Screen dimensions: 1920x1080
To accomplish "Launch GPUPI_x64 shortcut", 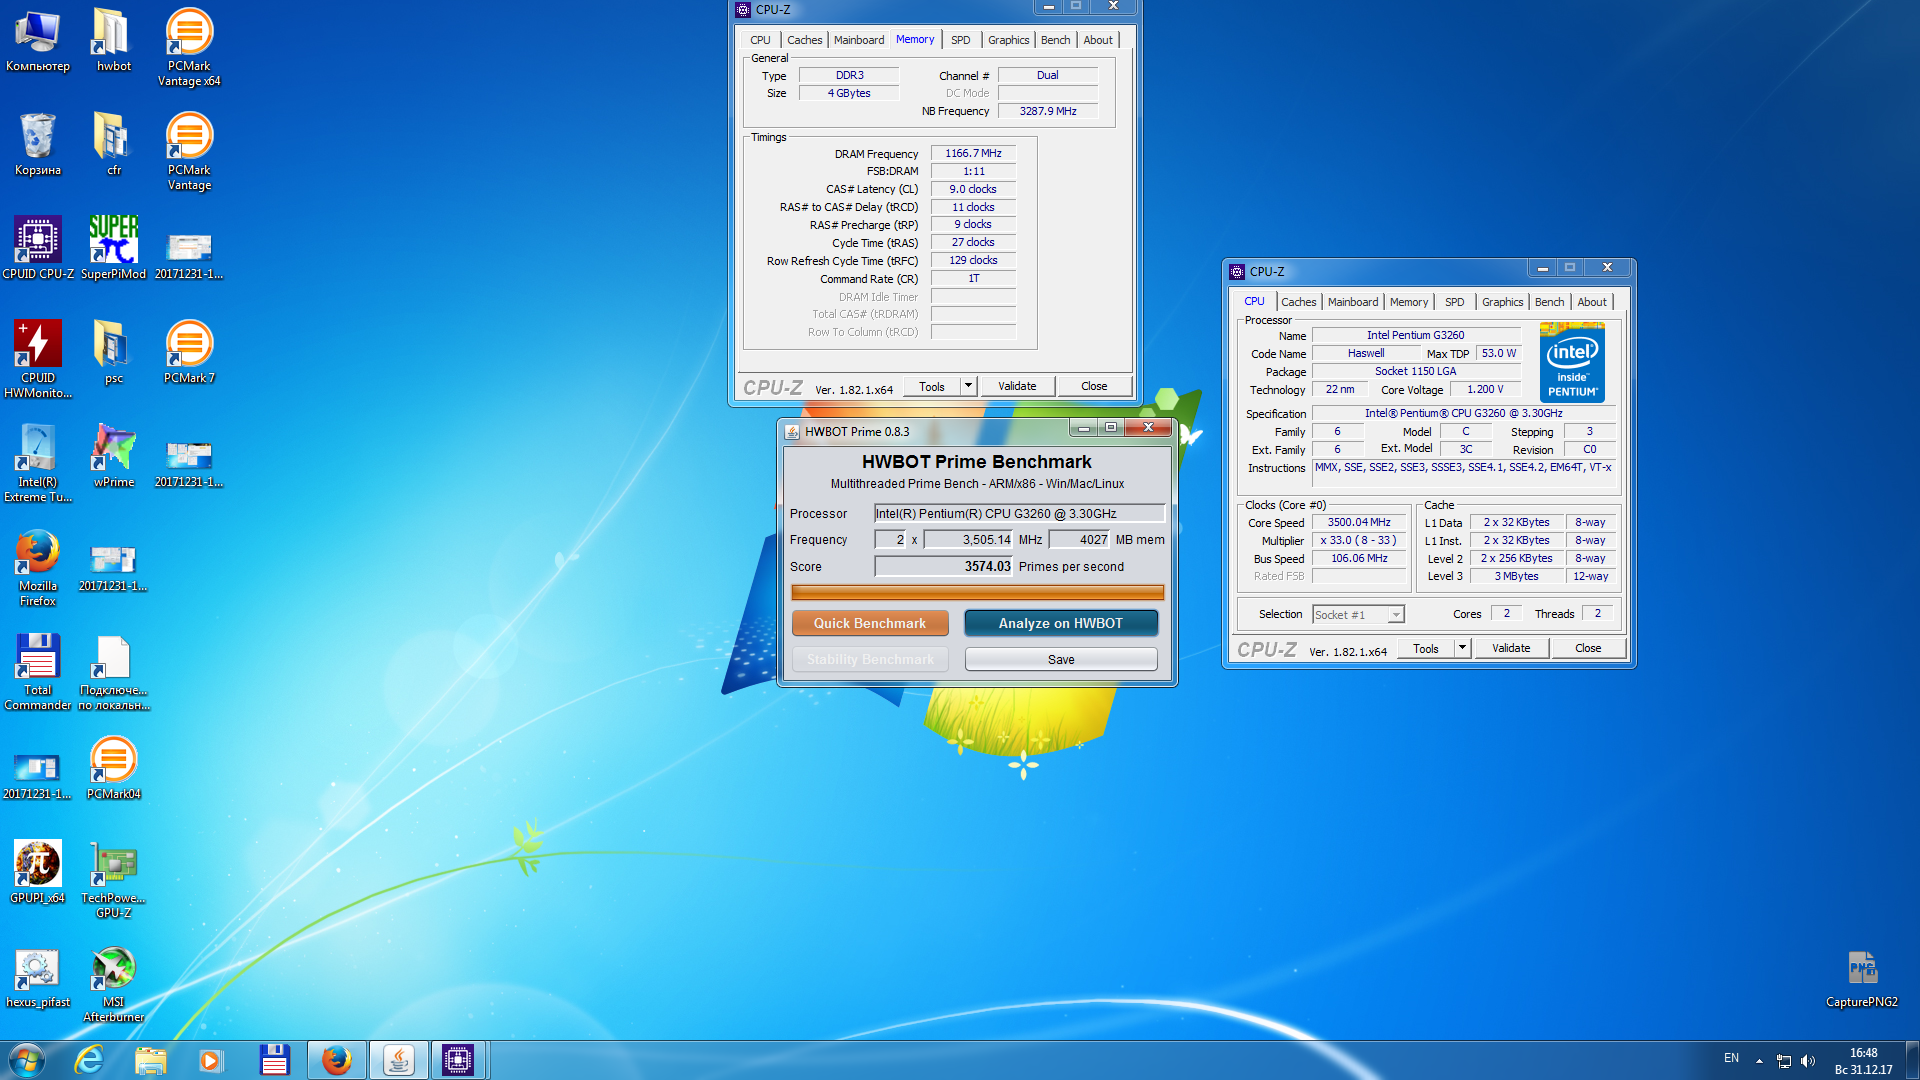I will [38, 873].
